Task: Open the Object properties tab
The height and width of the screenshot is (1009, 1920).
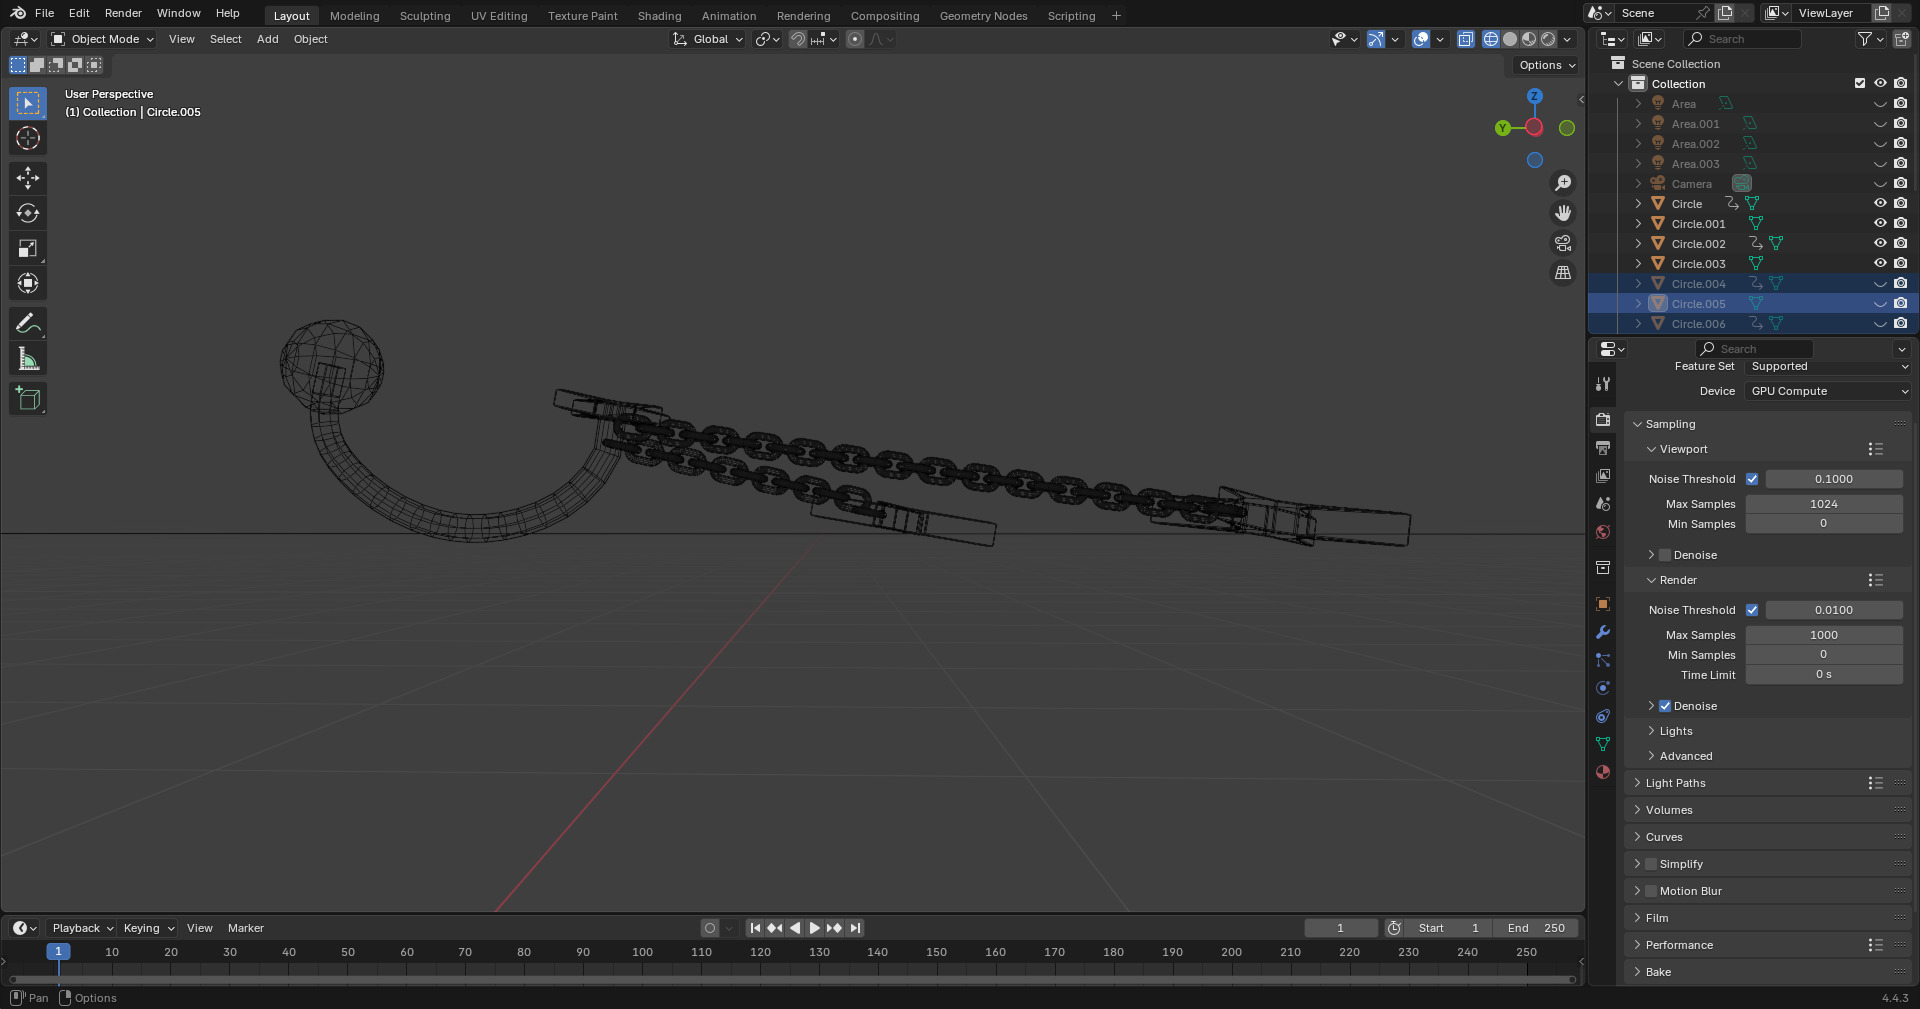Action: [1603, 604]
